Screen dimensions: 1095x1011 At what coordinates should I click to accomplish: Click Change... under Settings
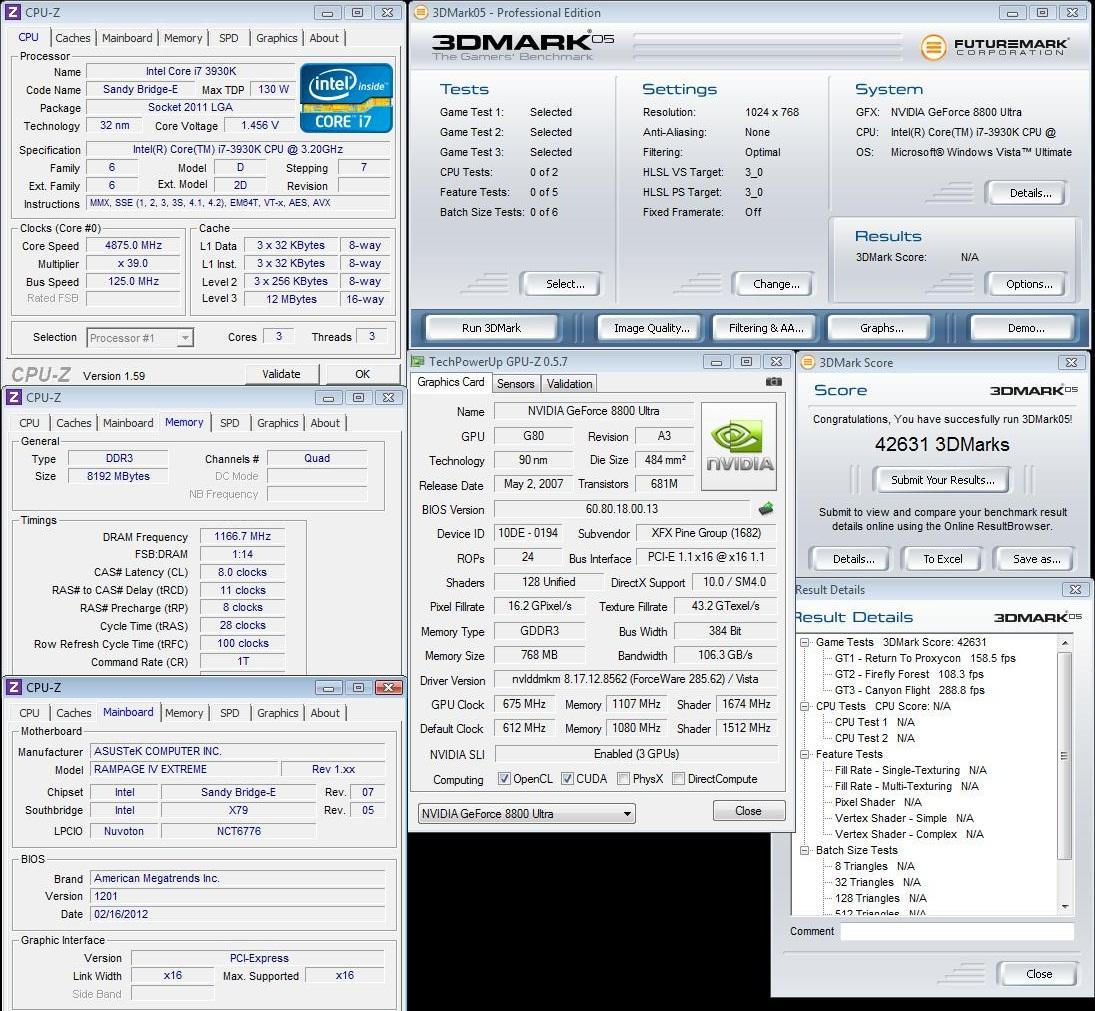coord(774,284)
